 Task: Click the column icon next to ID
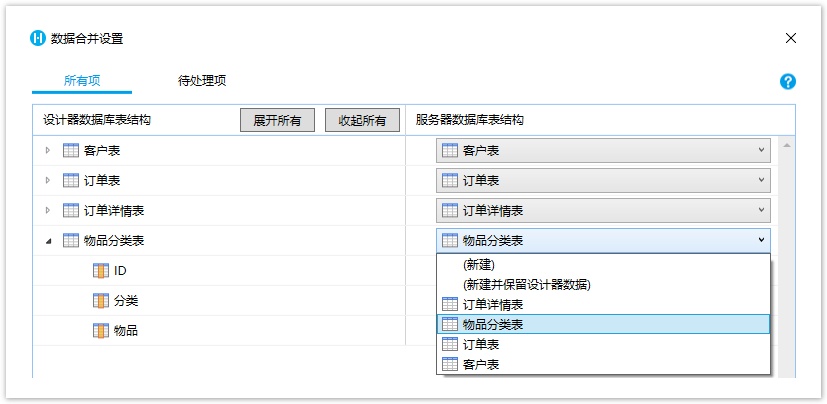(101, 271)
